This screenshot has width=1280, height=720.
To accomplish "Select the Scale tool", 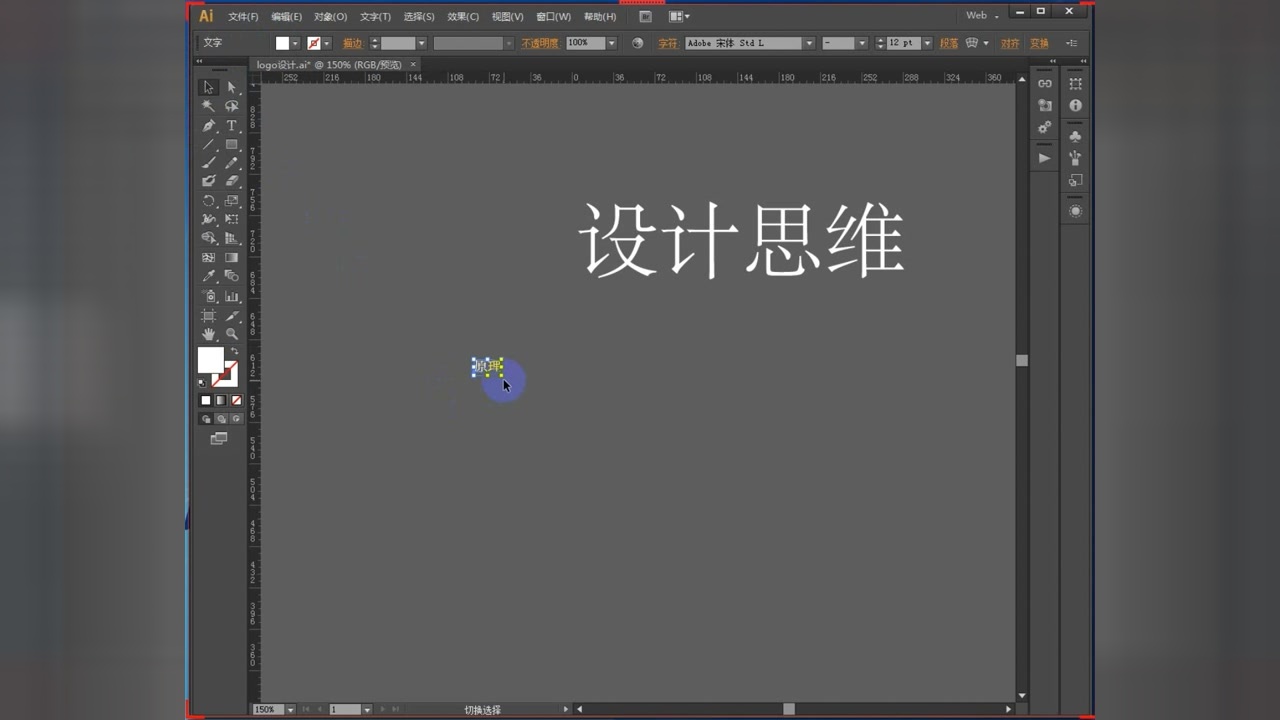I will click(232, 201).
